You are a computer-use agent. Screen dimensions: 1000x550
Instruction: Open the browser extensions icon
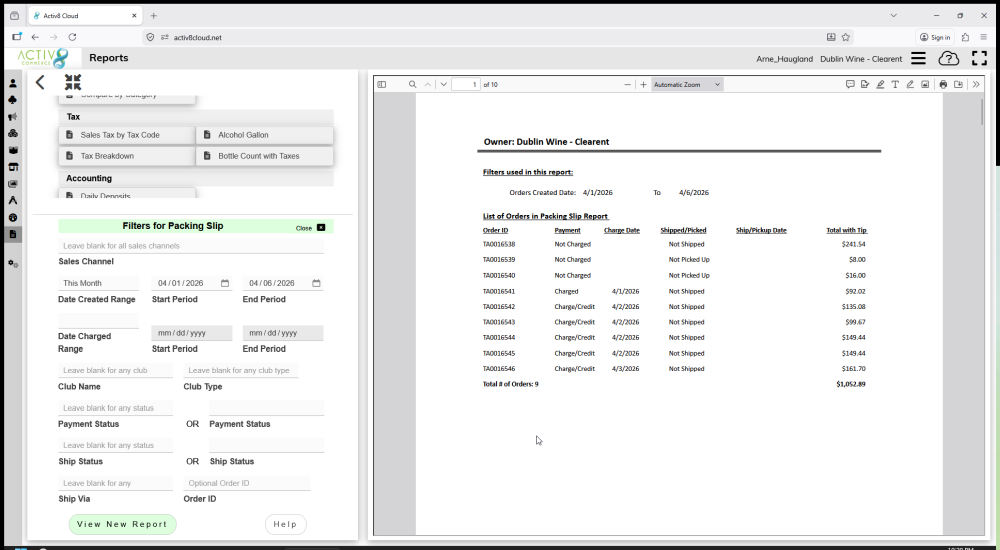click(965, 37)
